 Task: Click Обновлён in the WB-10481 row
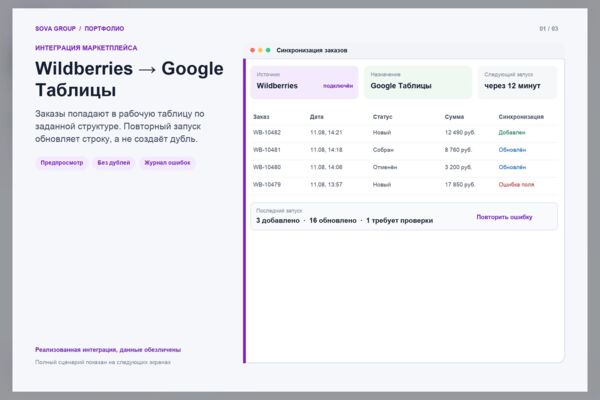(512, 150)
